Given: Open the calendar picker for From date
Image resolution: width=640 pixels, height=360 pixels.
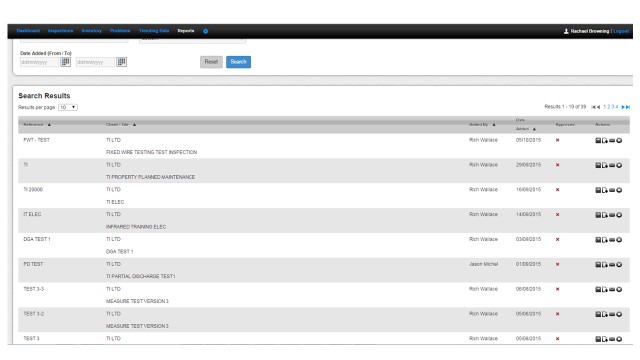Looking at the screenshot, I should click(x=65, y=62).
